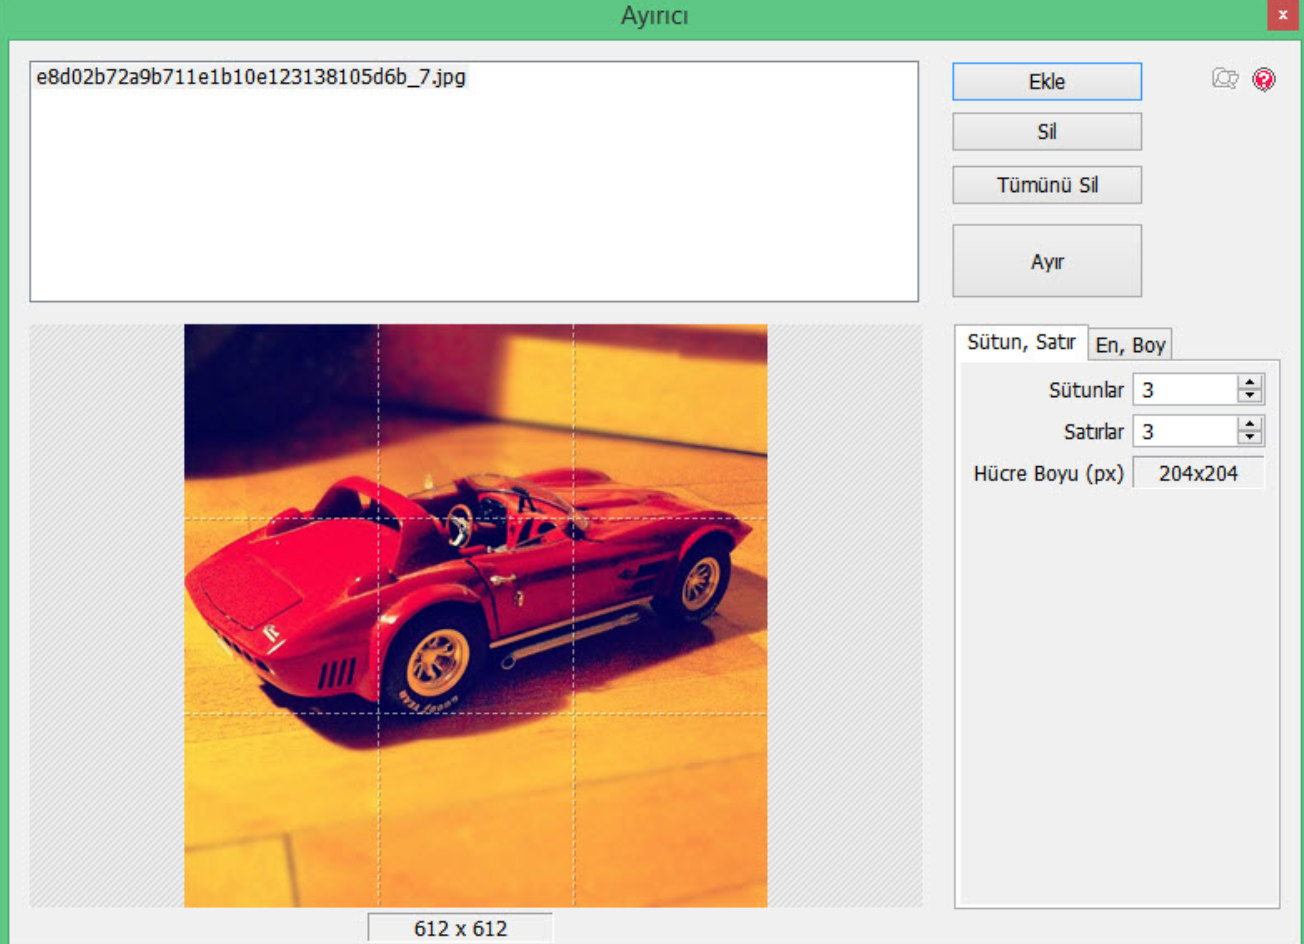The image size is (1304, 944).
Task: Decrease Sütunlar value with down arrow
Action: pyautogui.click(x=1250, y=396)
